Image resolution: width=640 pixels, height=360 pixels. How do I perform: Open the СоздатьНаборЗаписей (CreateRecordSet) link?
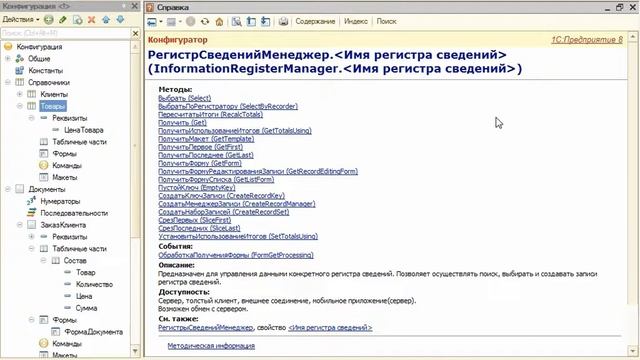pyautogui.click(x=224, y=212)
